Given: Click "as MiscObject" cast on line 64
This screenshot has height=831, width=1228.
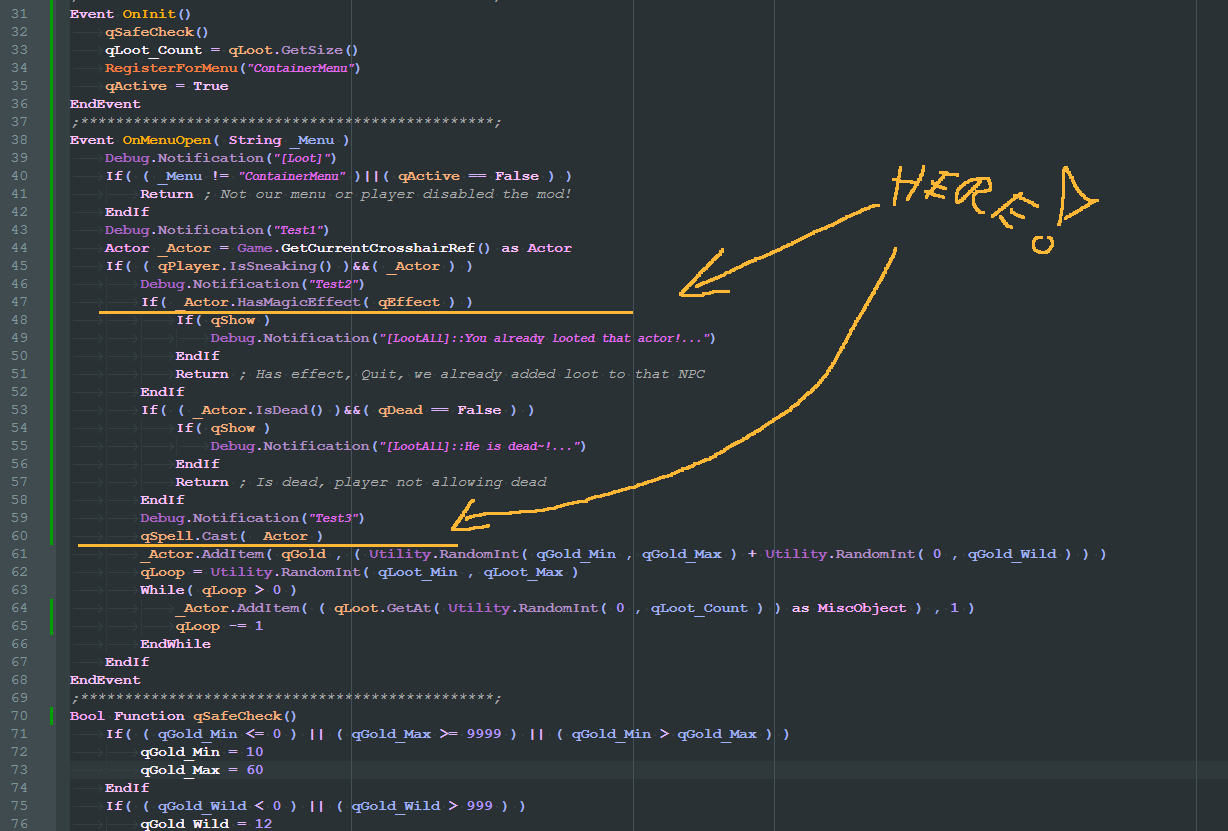Looking at the screenshot, I should coord(850,608).
